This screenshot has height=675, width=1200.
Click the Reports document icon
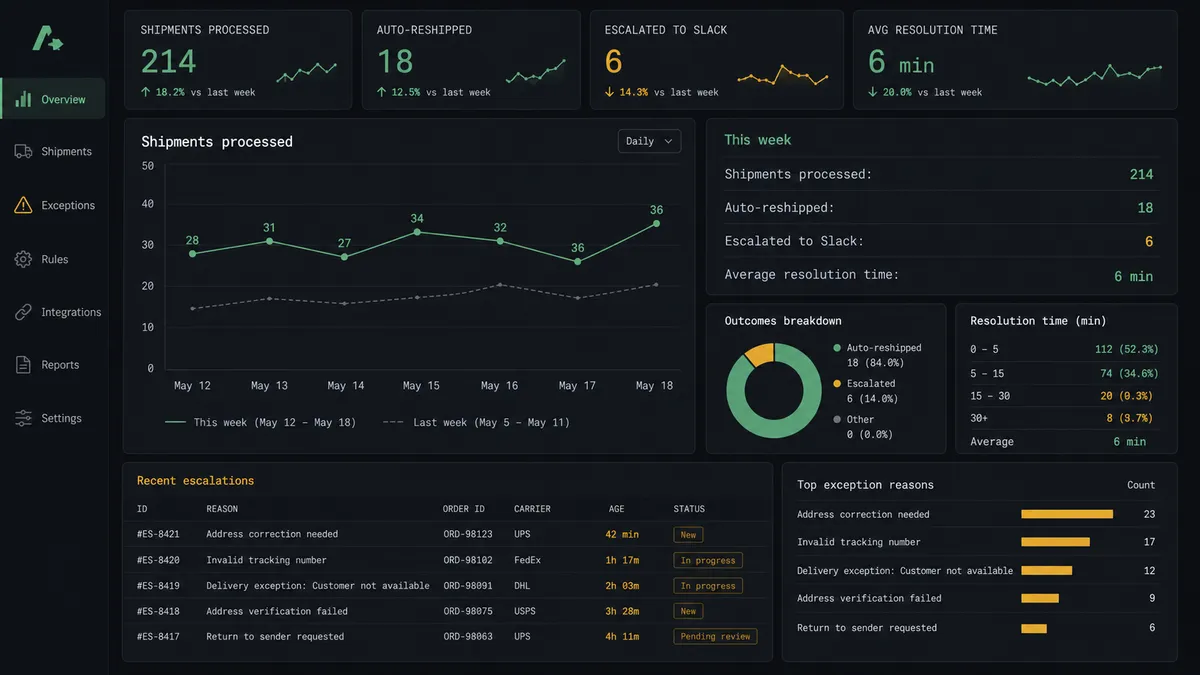pos(23,365)
